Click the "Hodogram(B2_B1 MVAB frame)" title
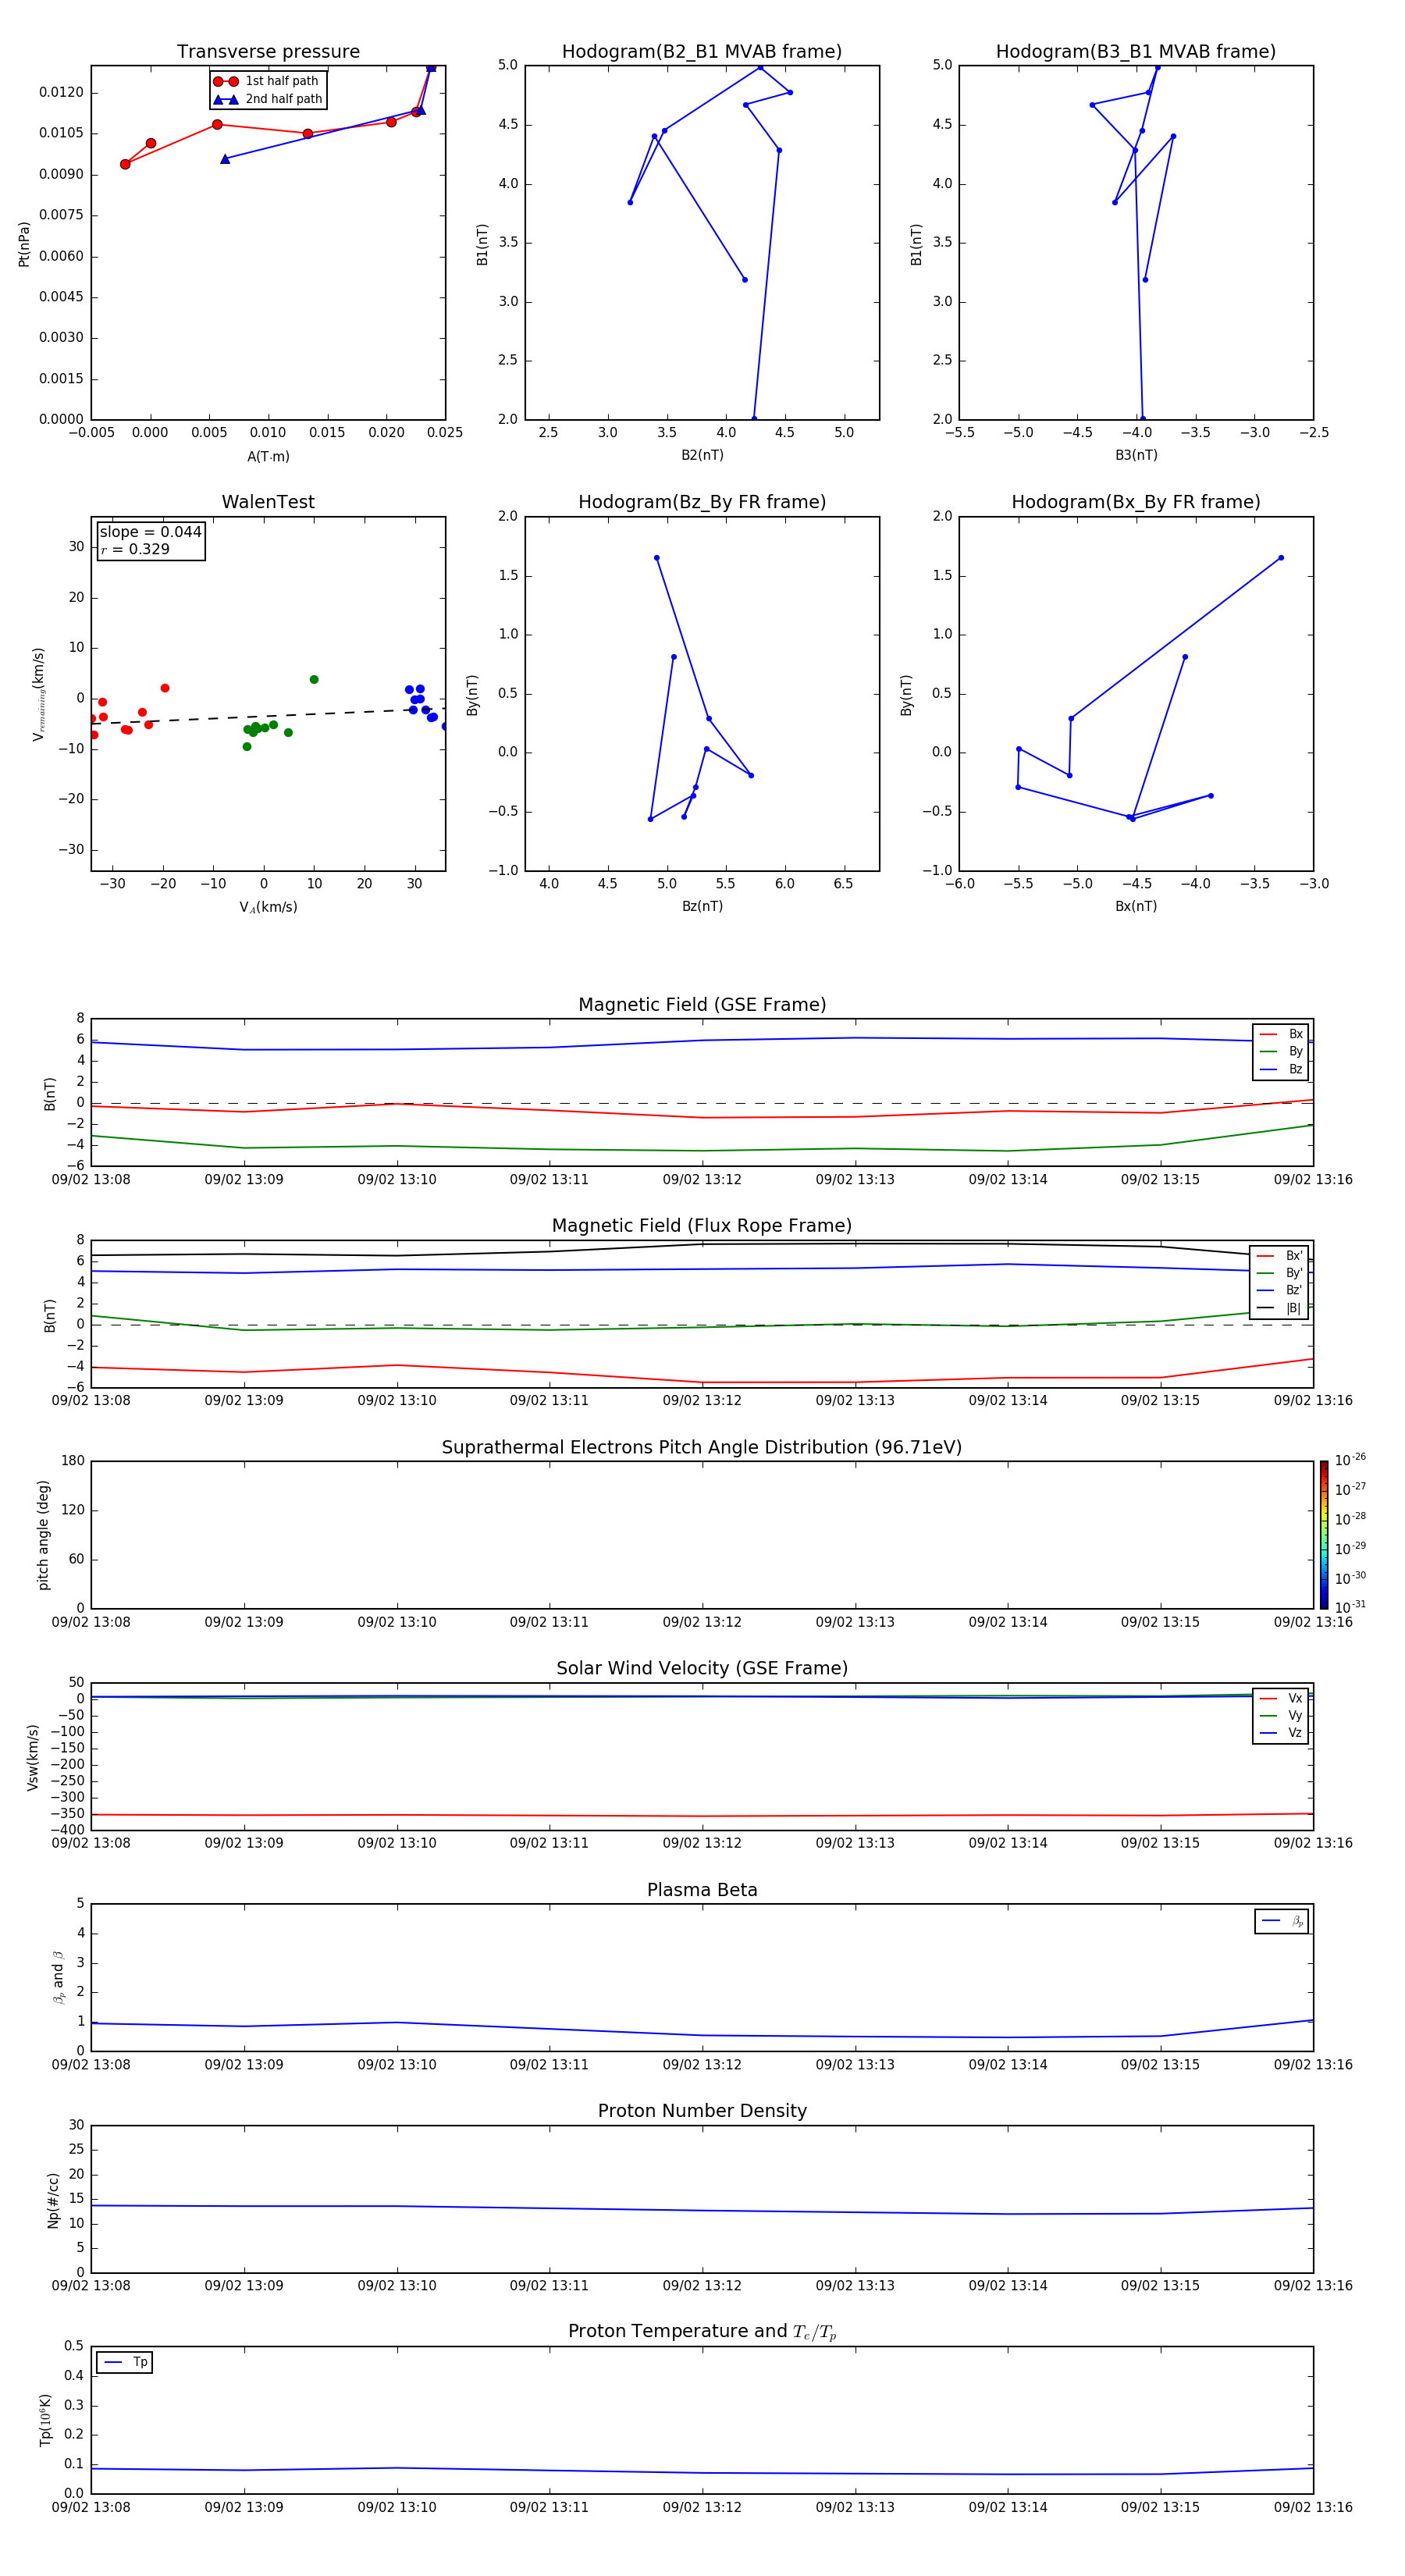This screenshot has height=2576, width=1405. [702, 52]
